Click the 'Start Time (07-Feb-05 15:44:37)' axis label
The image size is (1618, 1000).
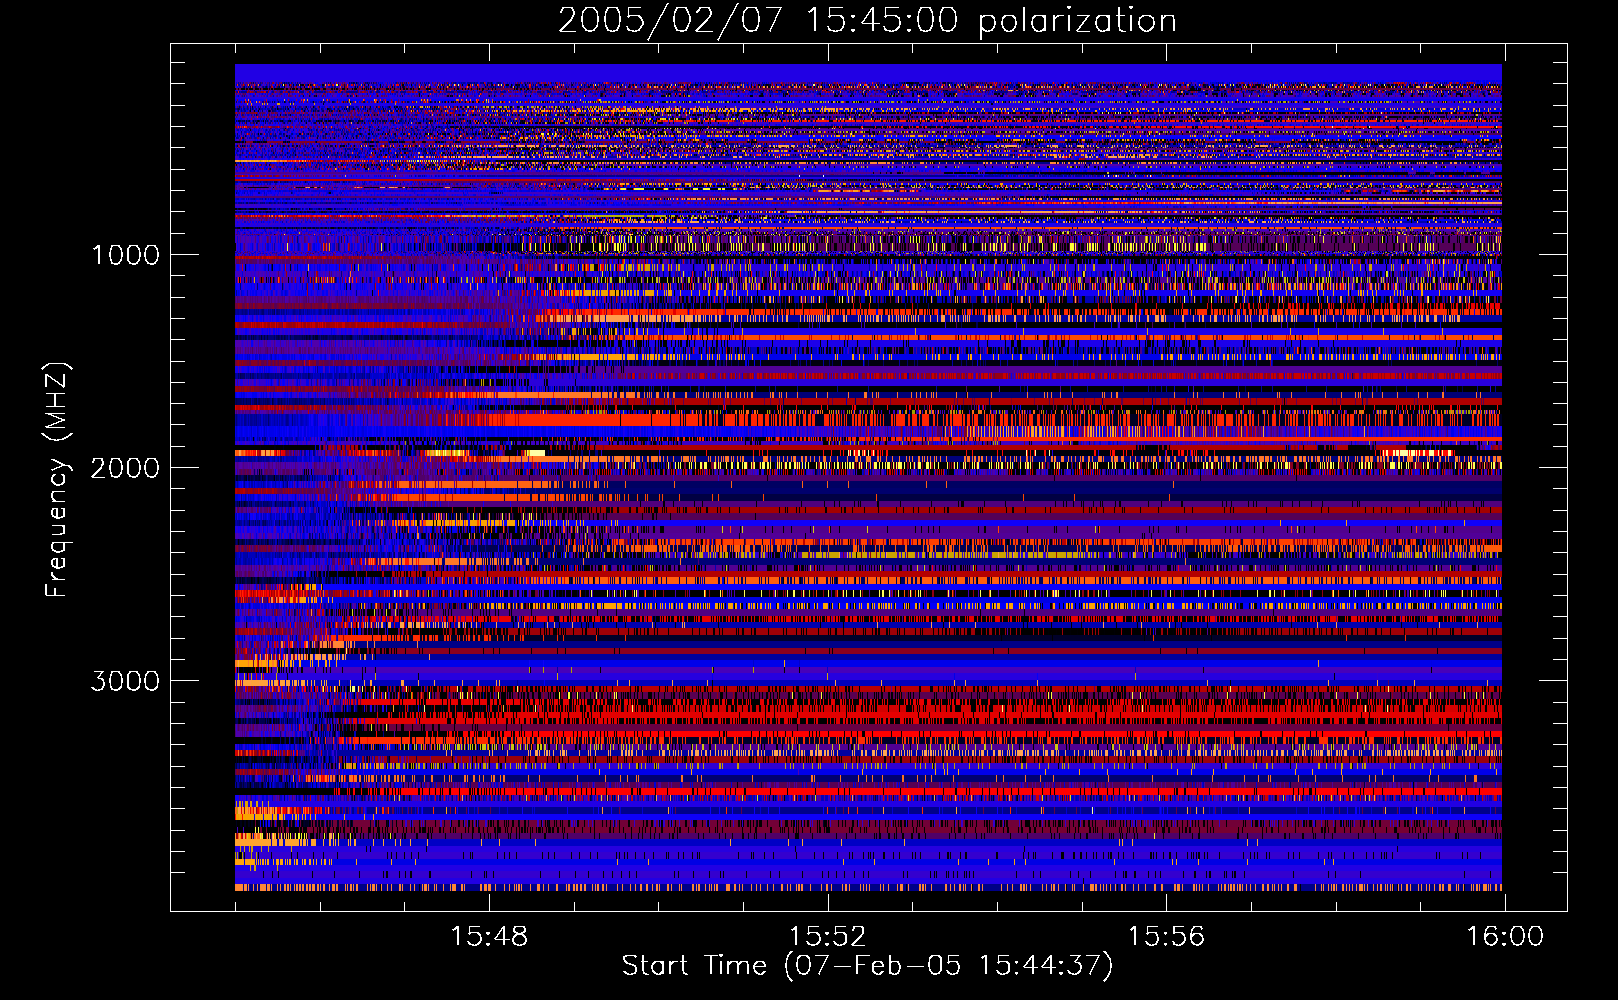(x=867, y=965)
